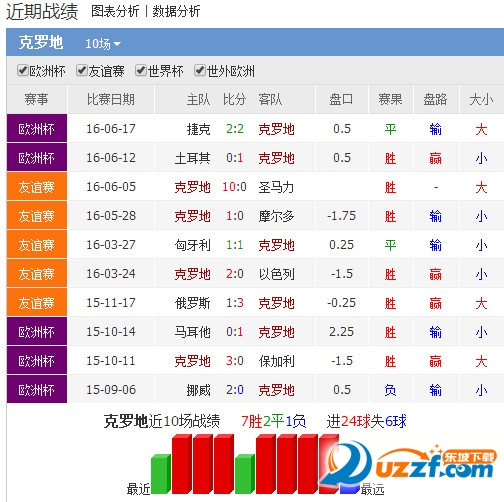Click 友谊赛 tag for 16-03-27 match
The image size is (504, 502).
point(37,245)
